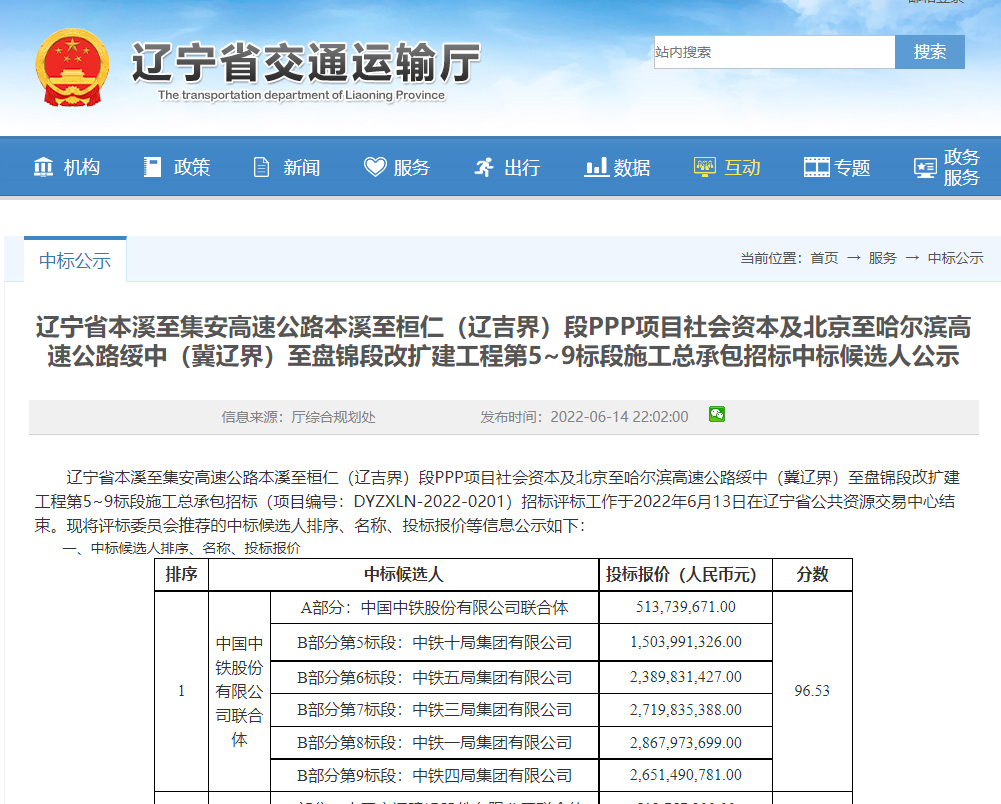Click the 专题 film strip icon
Image resolution: width=1001 pixels, height=804 pixels.
[816, 167]
